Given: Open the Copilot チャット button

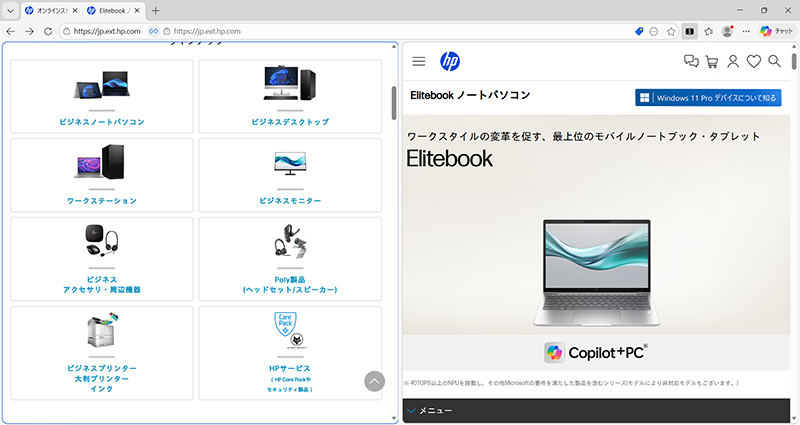Looking at the screenshot, I should click(x=776, y=31).
